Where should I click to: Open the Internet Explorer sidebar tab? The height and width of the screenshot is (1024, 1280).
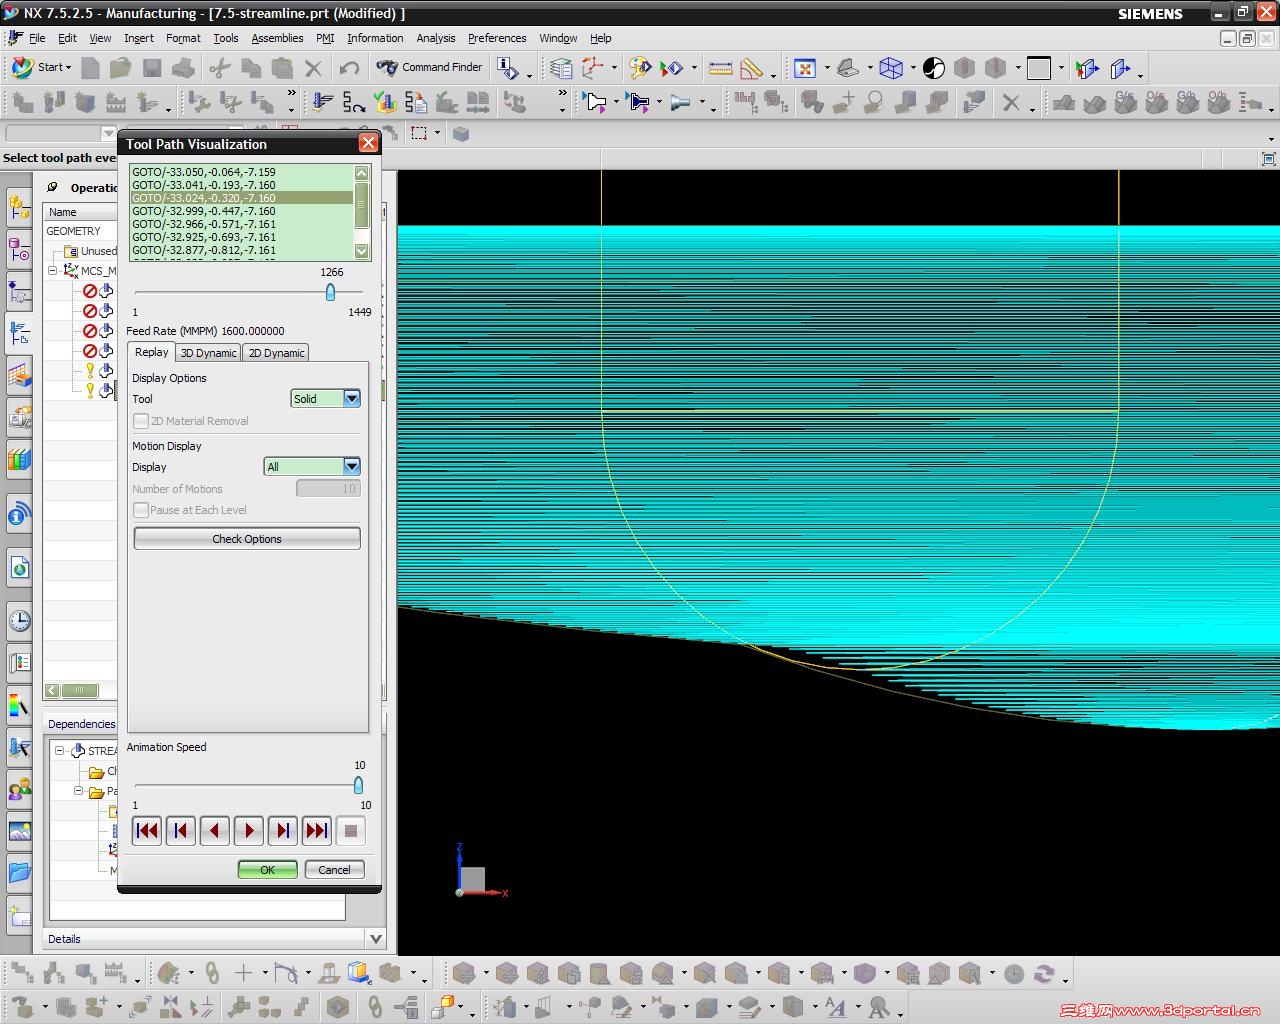pyautogui.click(x=19, y=567)
